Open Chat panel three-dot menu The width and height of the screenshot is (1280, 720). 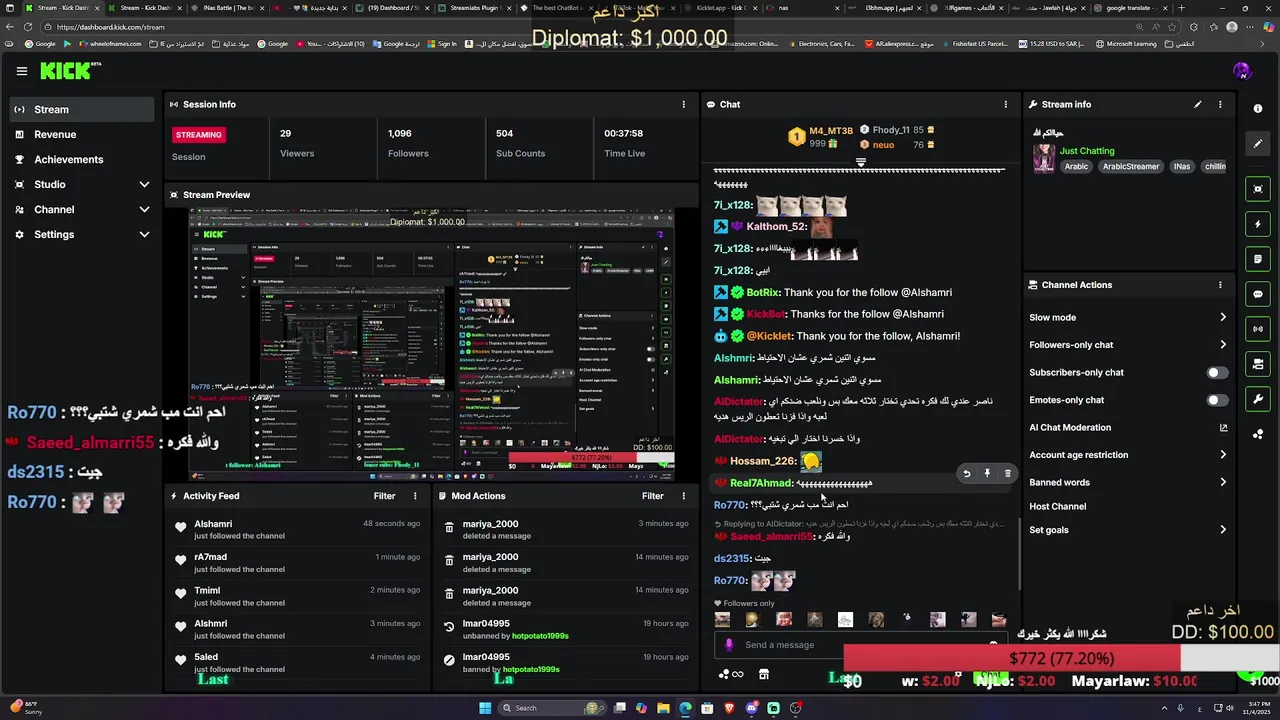click(x=1006, y=104)
